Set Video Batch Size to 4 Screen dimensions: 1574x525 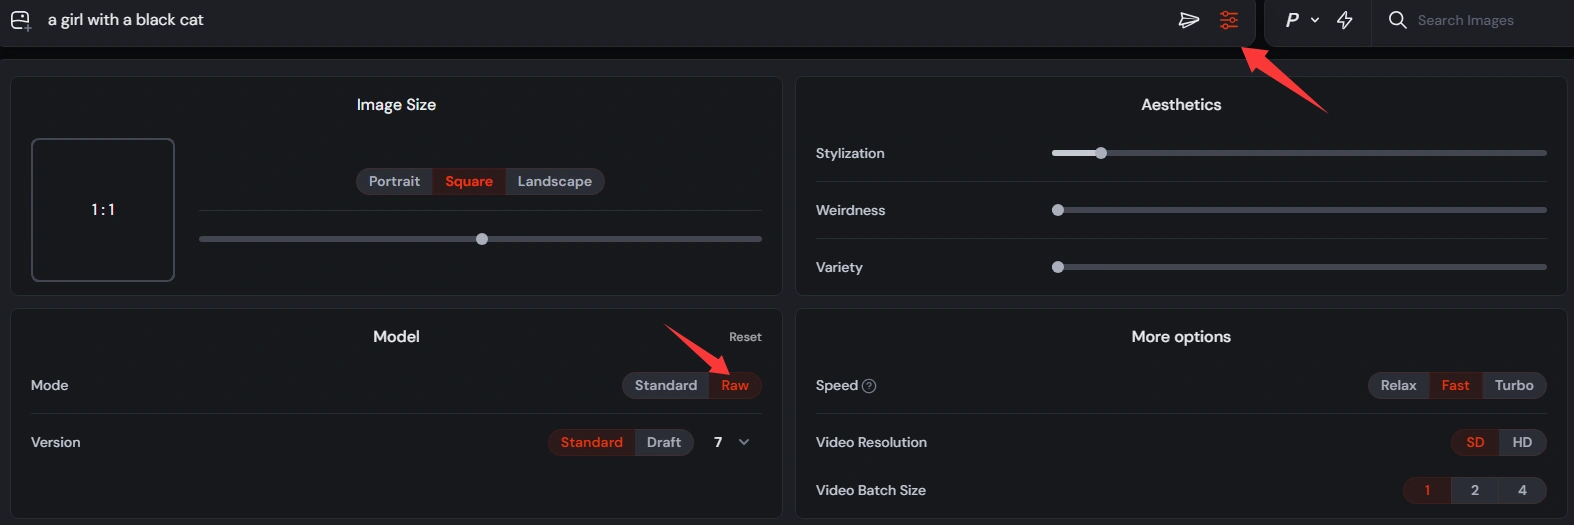coord(1522,490)
